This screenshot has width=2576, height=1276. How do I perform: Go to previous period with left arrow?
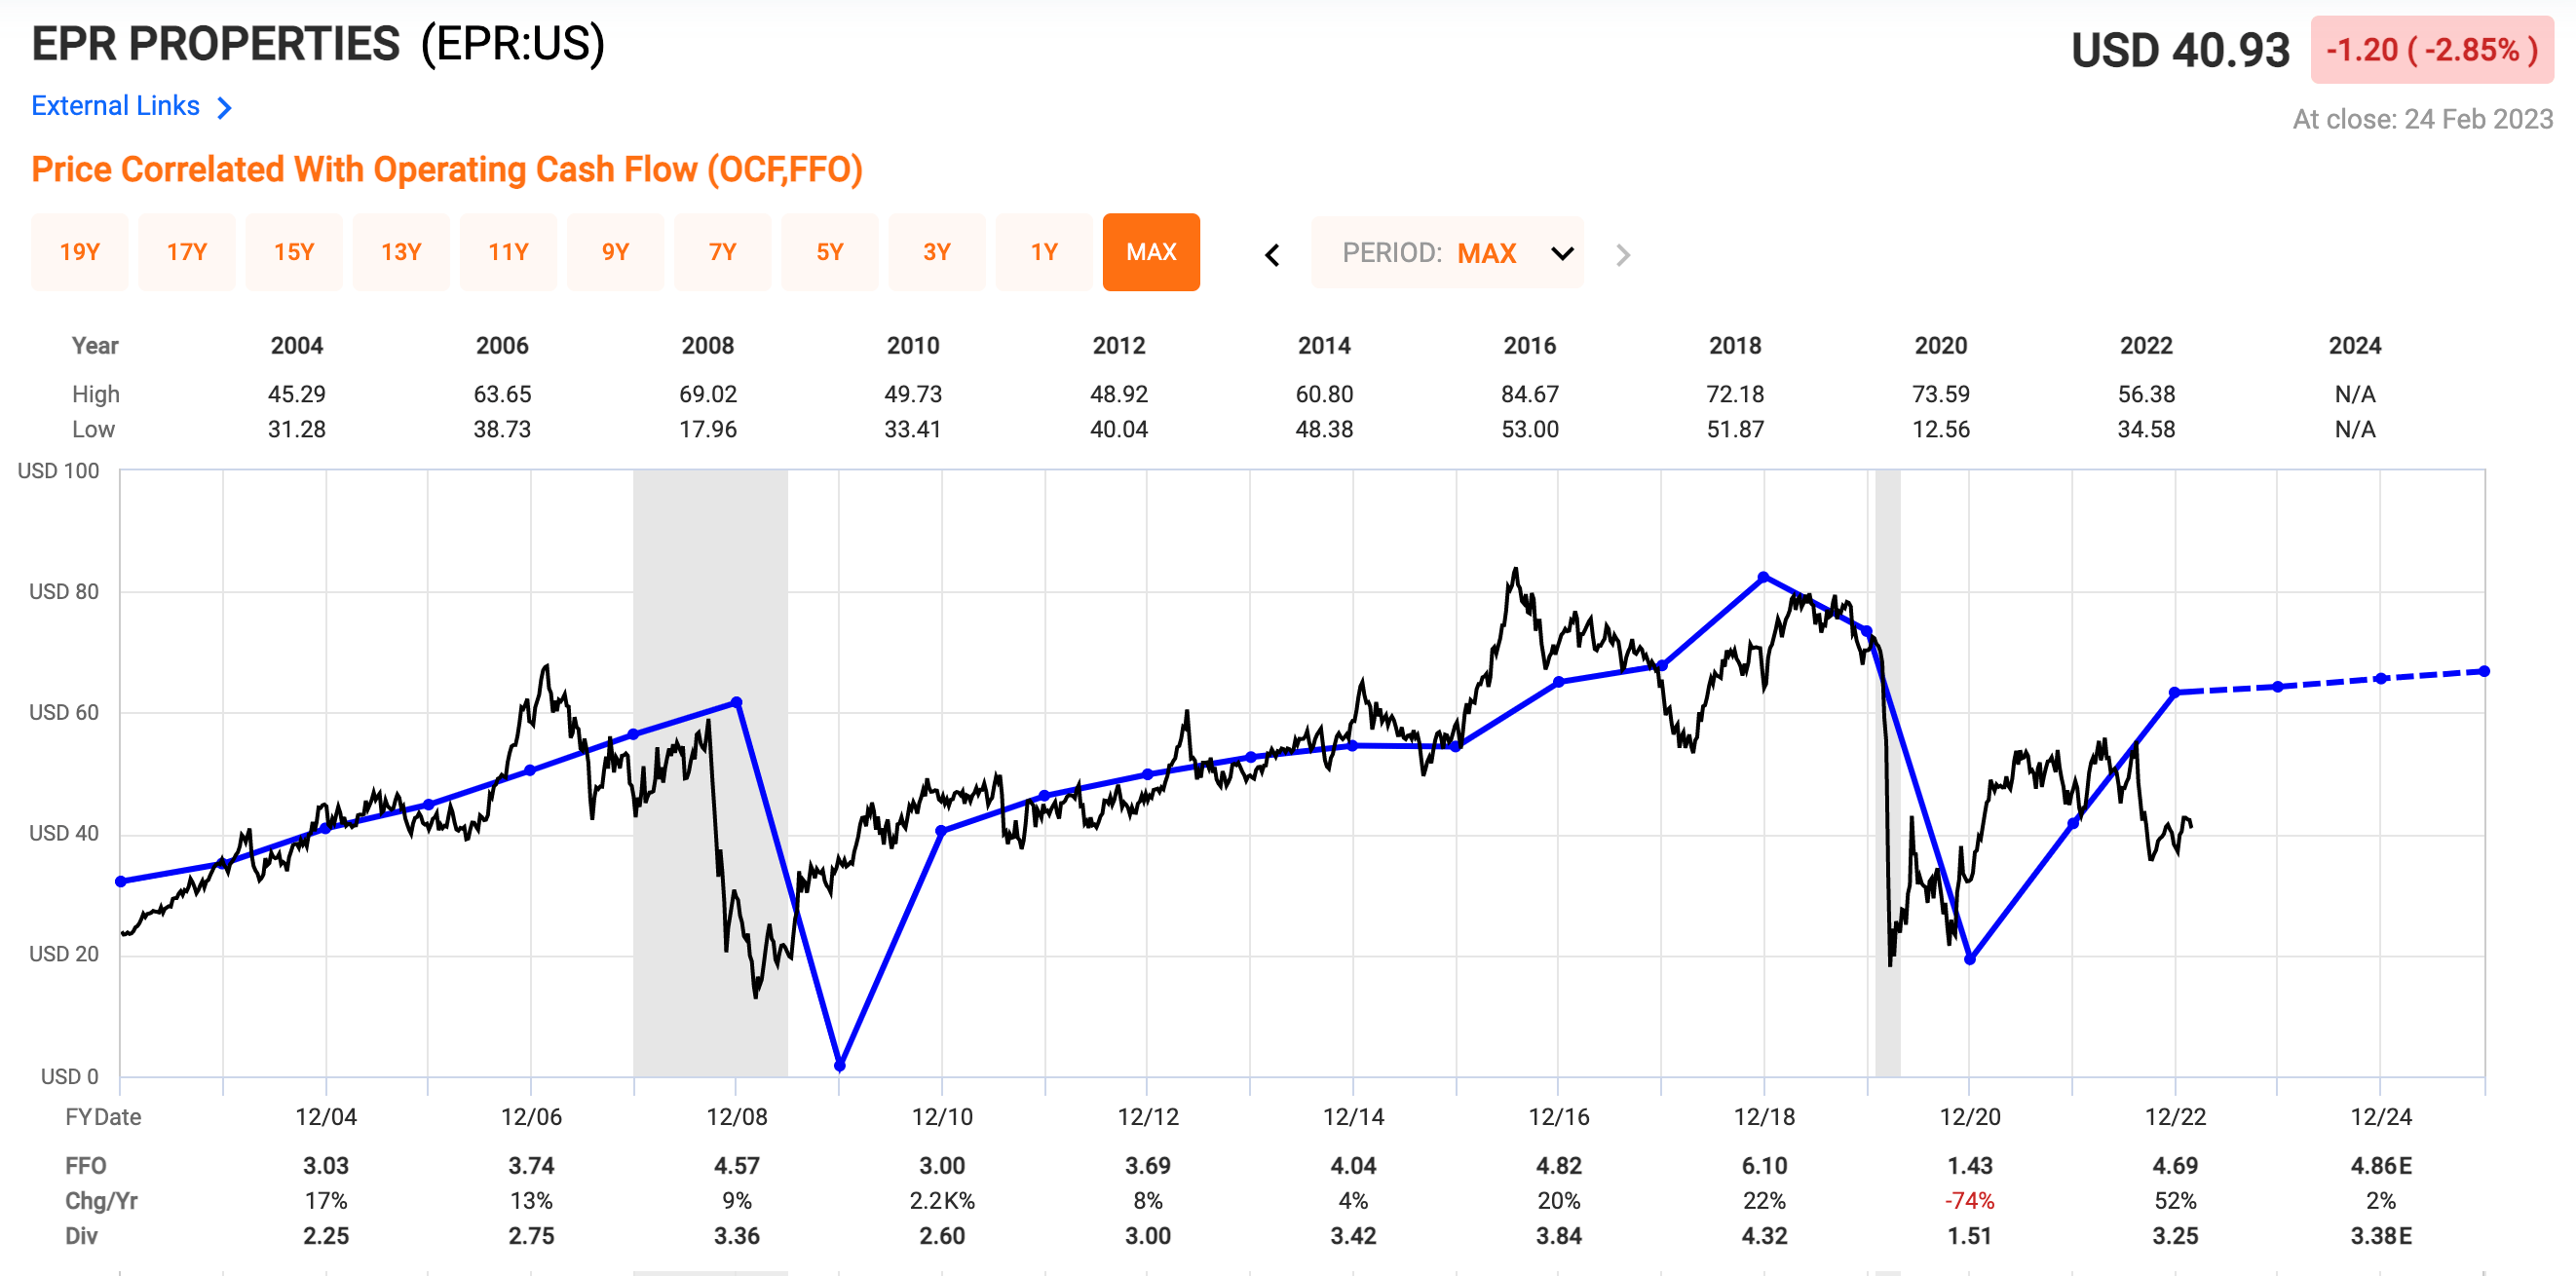(1272, 255)
